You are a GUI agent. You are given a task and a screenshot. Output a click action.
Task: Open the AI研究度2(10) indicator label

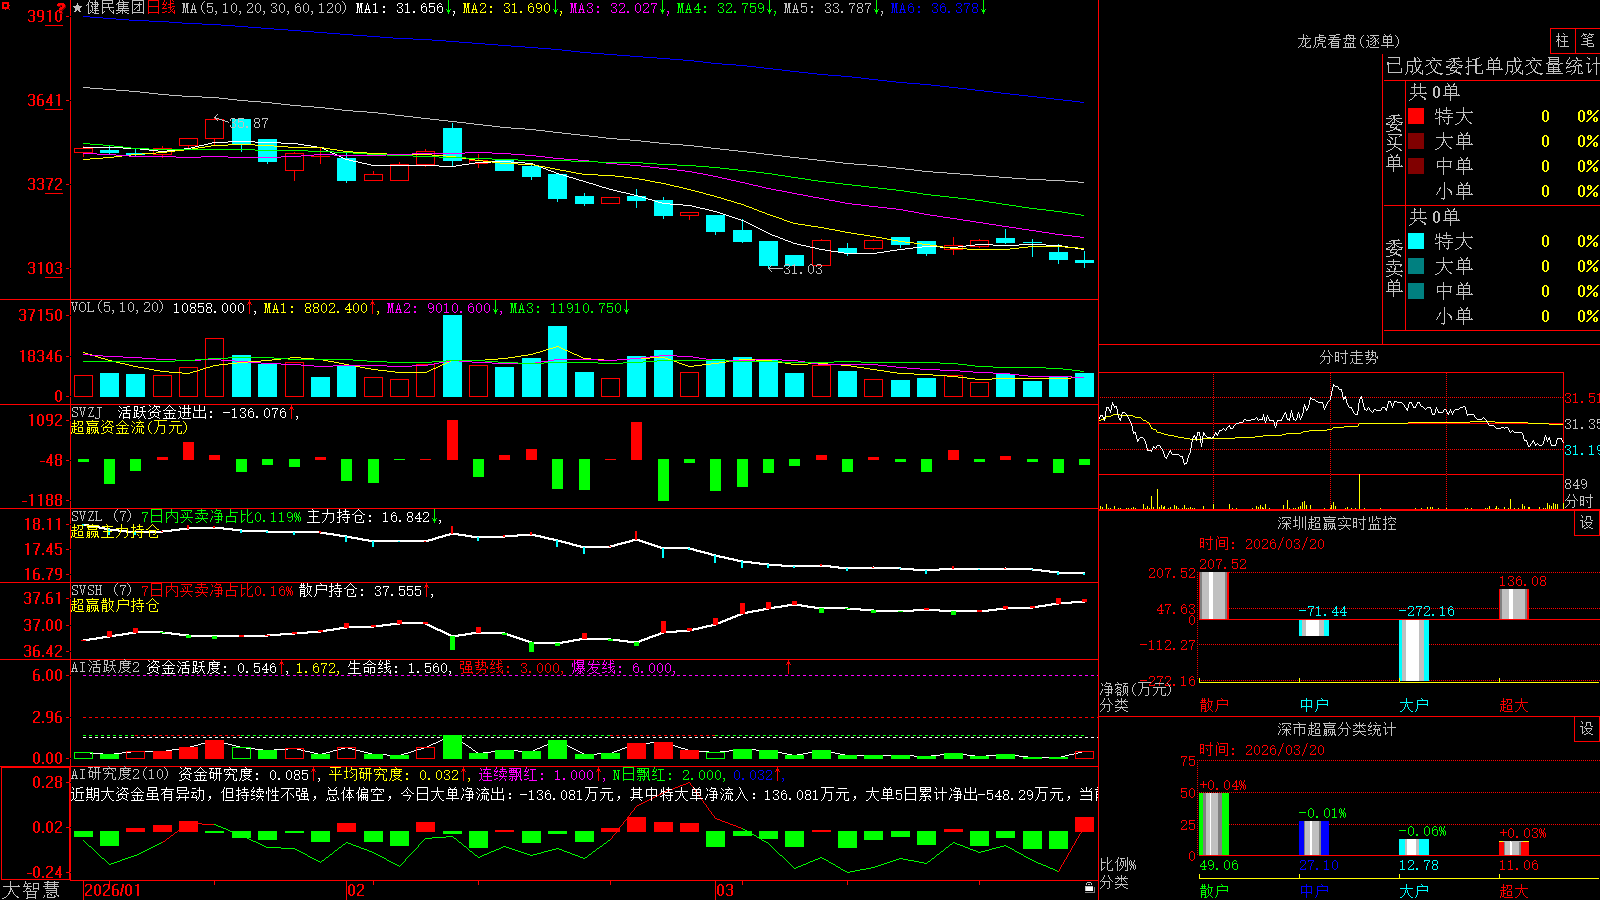120,774
